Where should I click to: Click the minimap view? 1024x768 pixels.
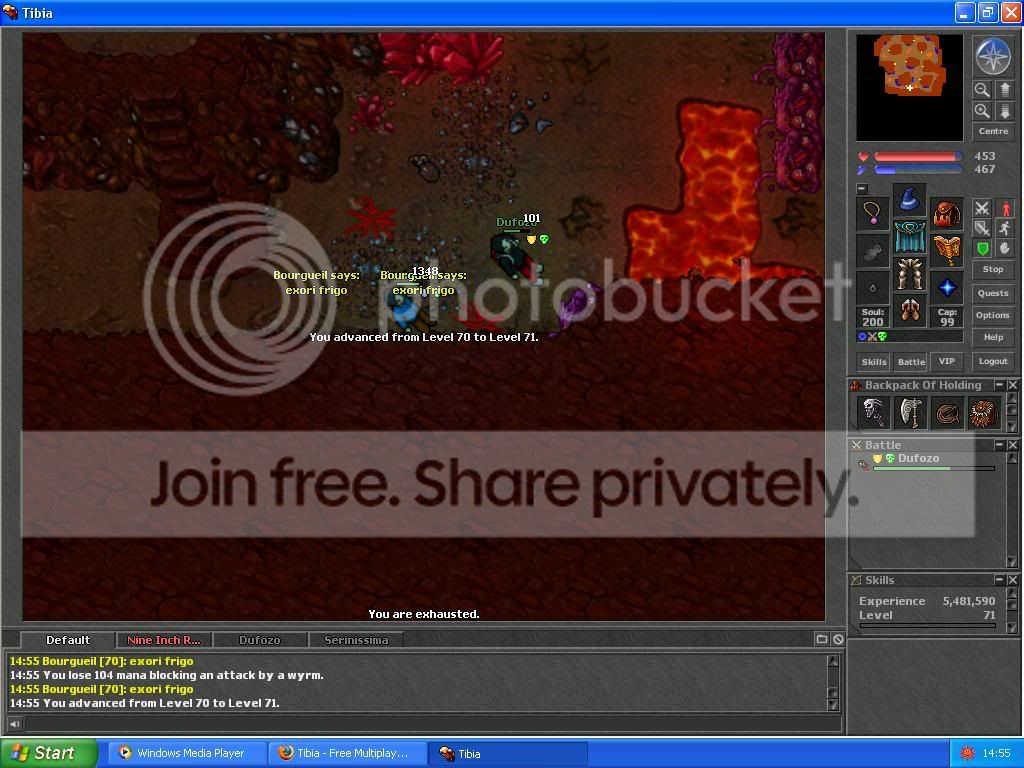910,88
